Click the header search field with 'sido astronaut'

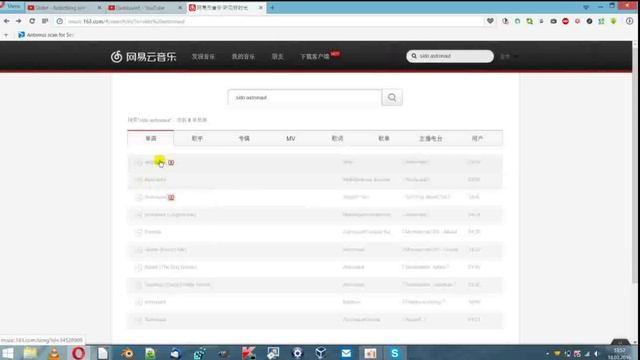pyautogui.click(x=450, y=56)
